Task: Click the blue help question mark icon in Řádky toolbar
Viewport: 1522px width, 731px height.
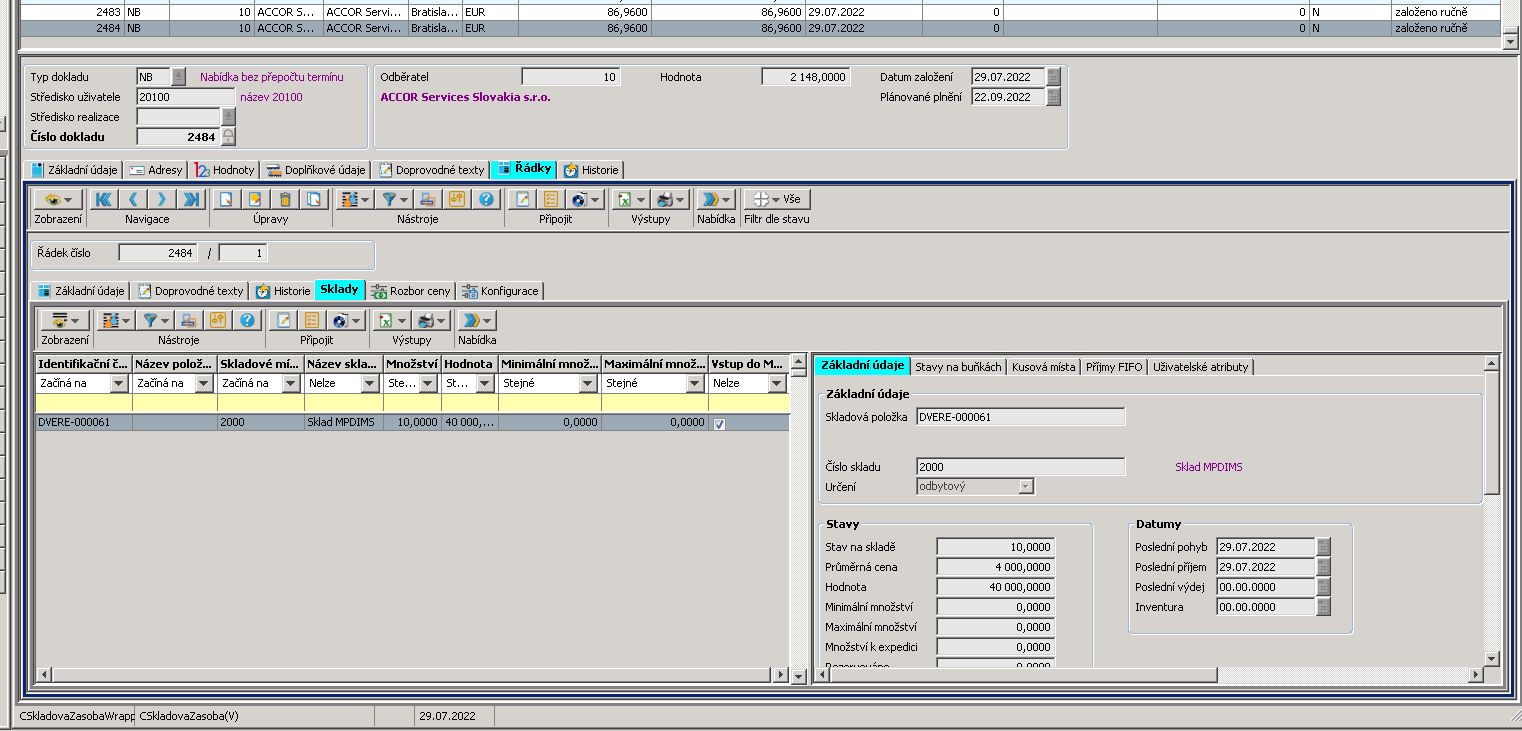Action: [486, 199]
